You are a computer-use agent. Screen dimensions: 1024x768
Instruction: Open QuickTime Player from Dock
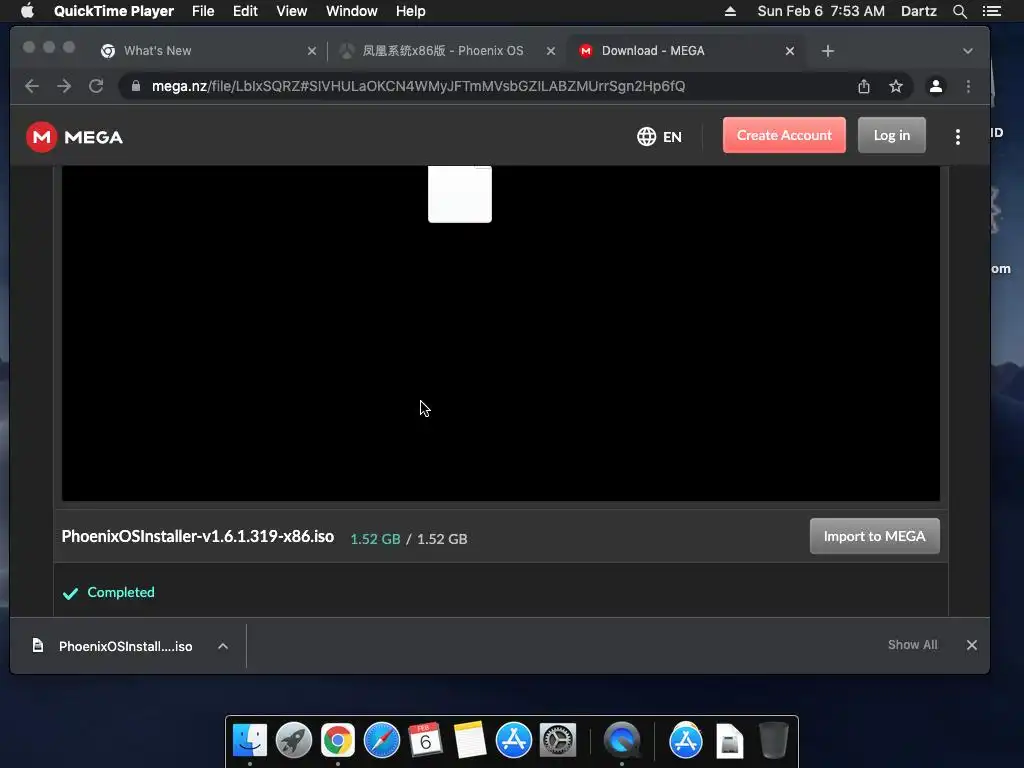pyautogui.click(x=622, y=741)
